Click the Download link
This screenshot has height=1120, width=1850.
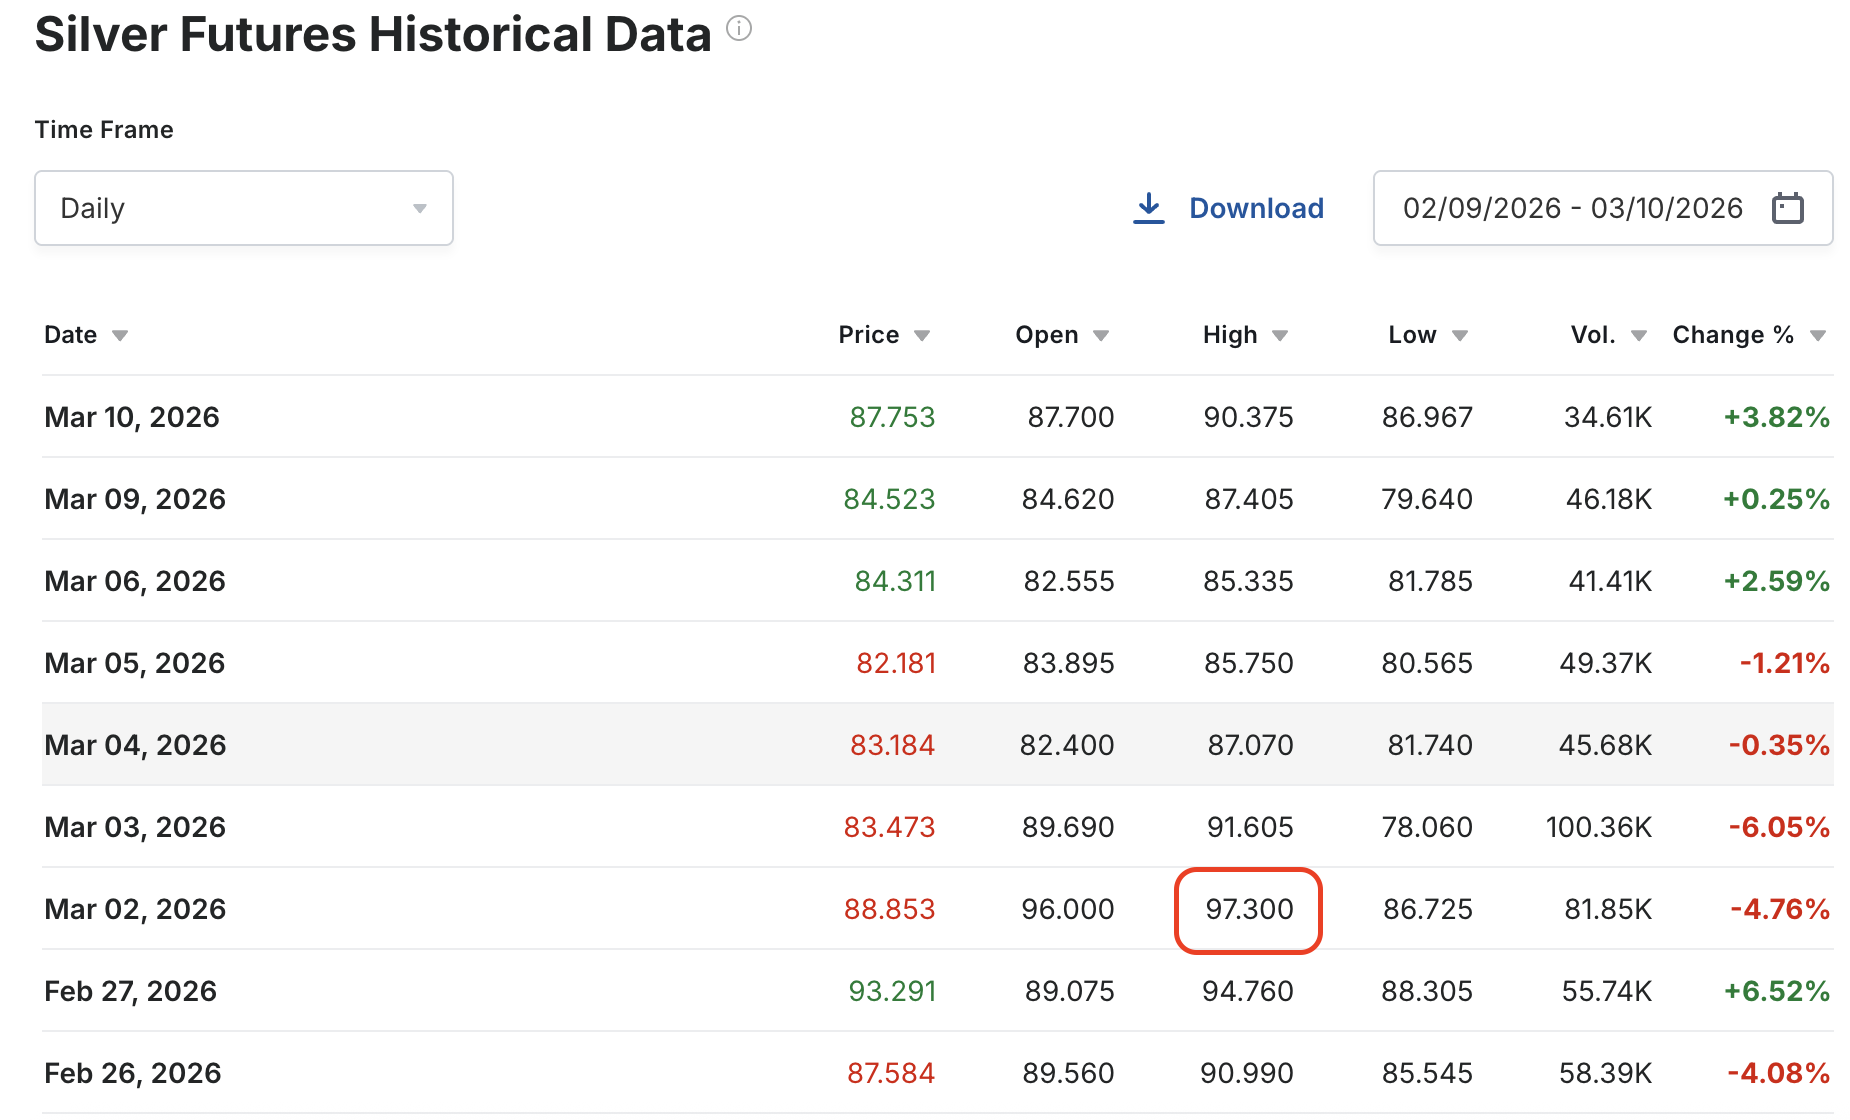(1256, 208)
